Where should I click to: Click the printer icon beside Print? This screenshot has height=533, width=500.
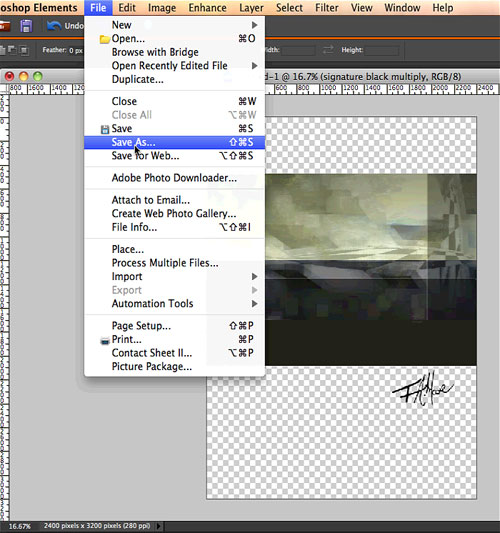click(x=105, y=340)
